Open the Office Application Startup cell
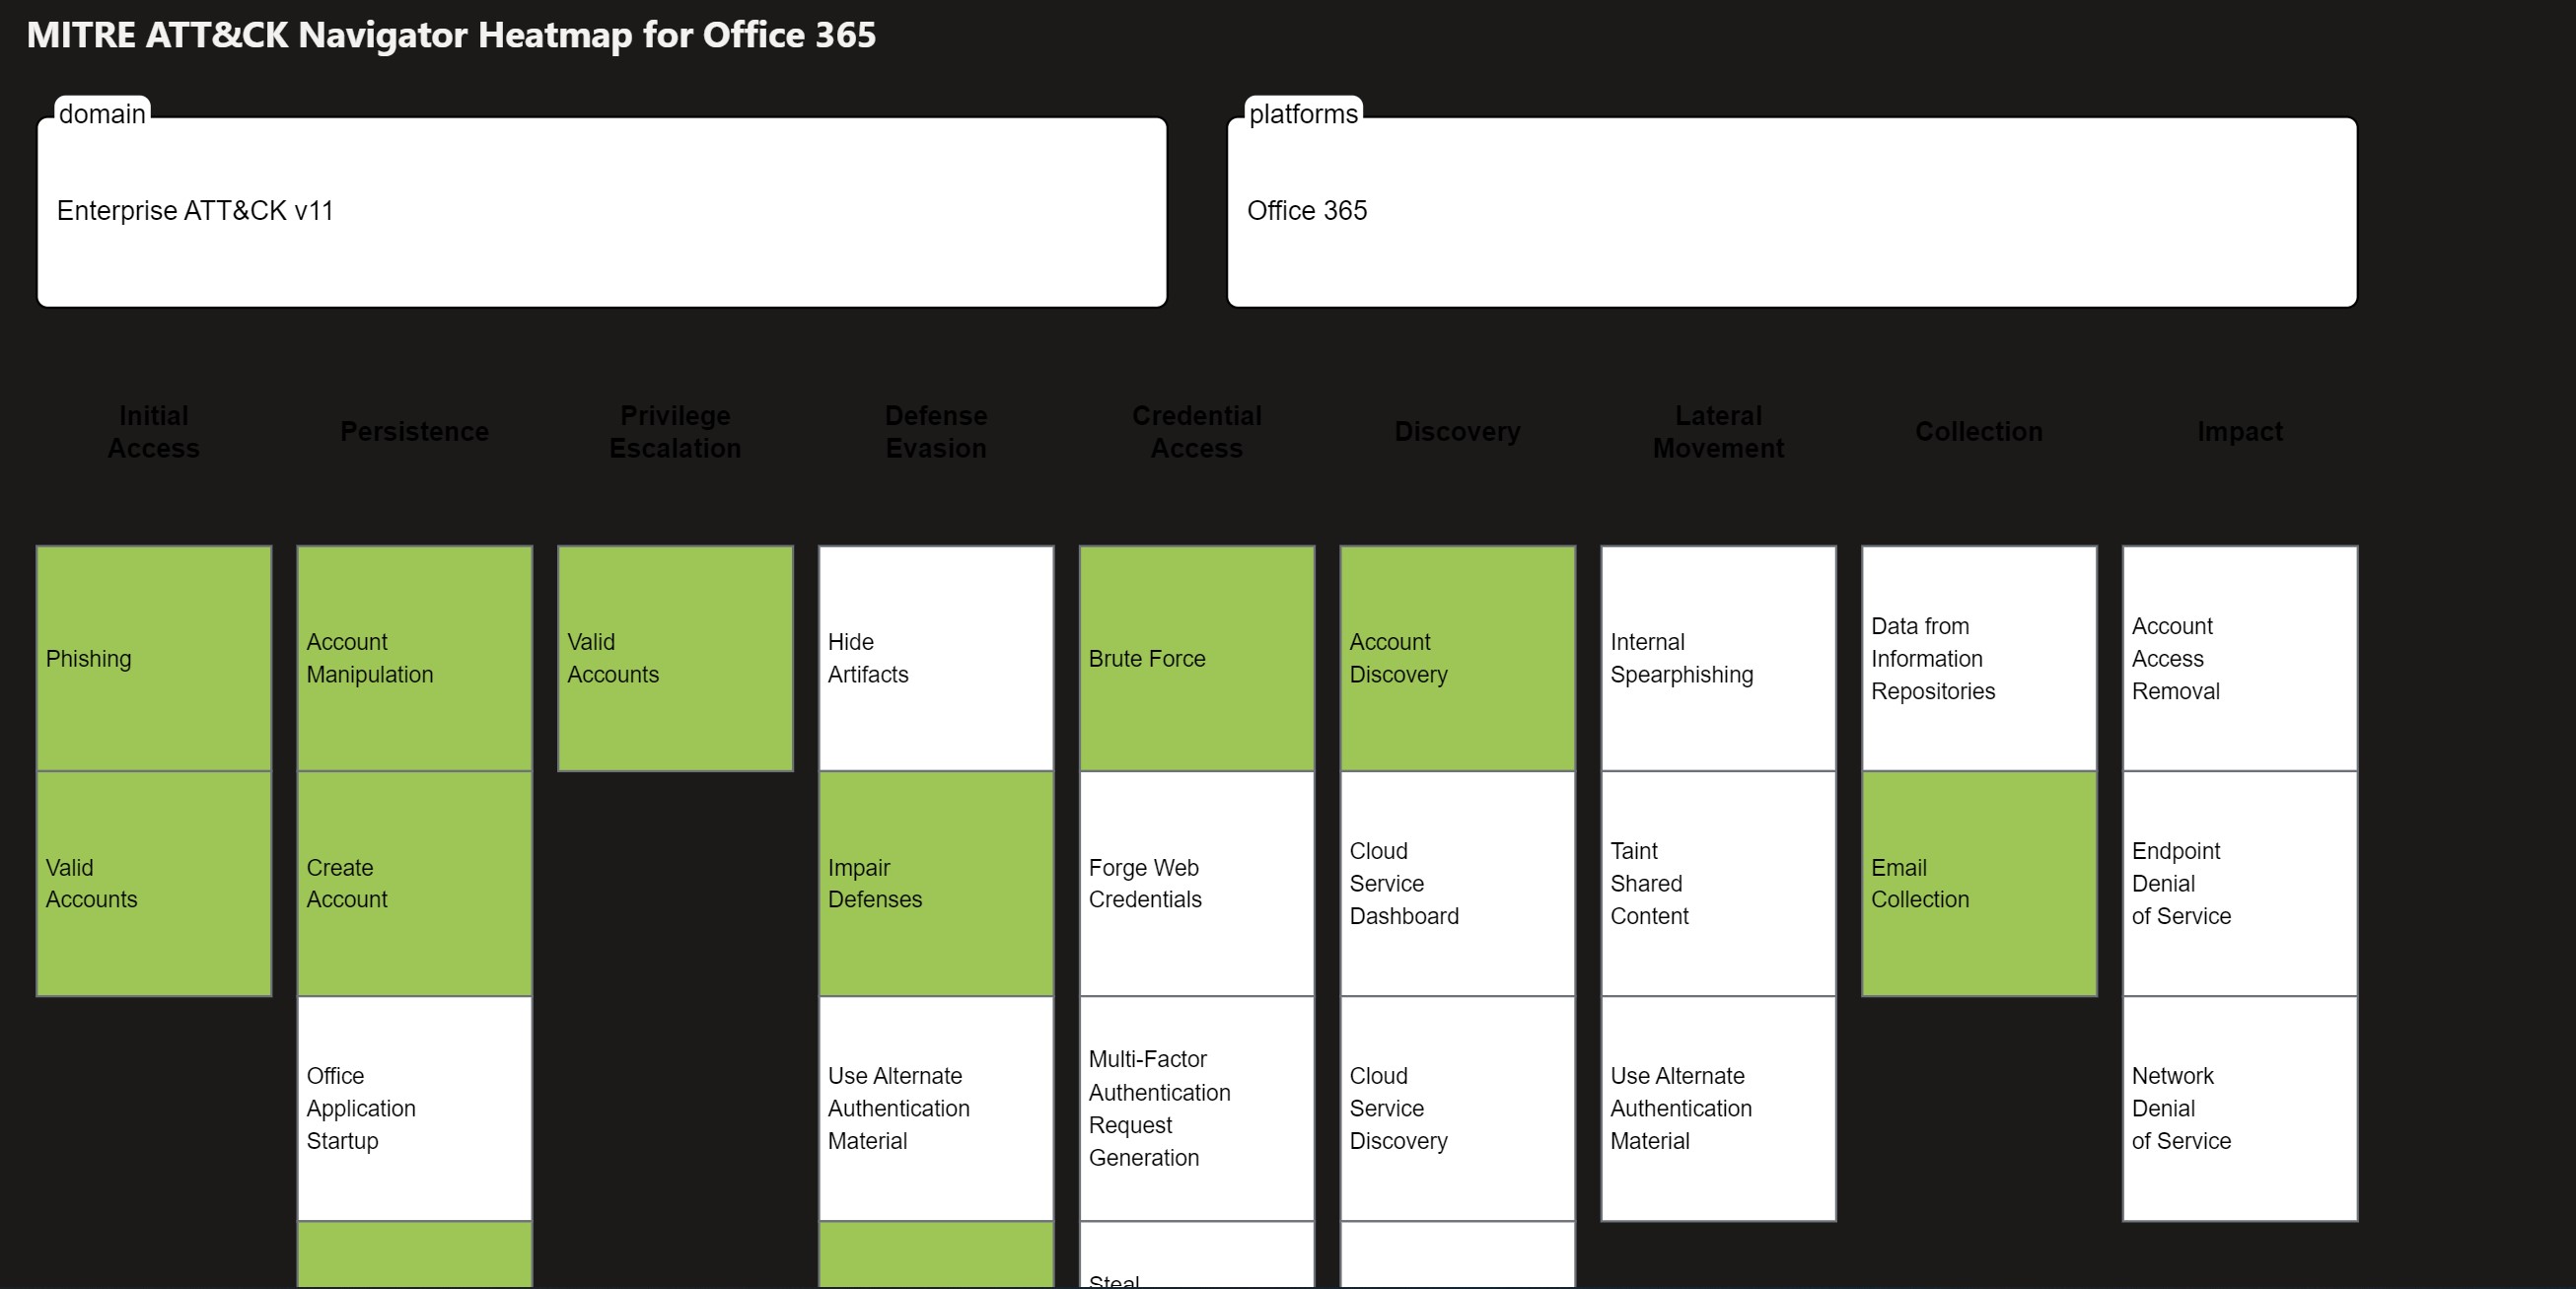The width and height of the screenshot is (2576, 1289). point(415,1108)
